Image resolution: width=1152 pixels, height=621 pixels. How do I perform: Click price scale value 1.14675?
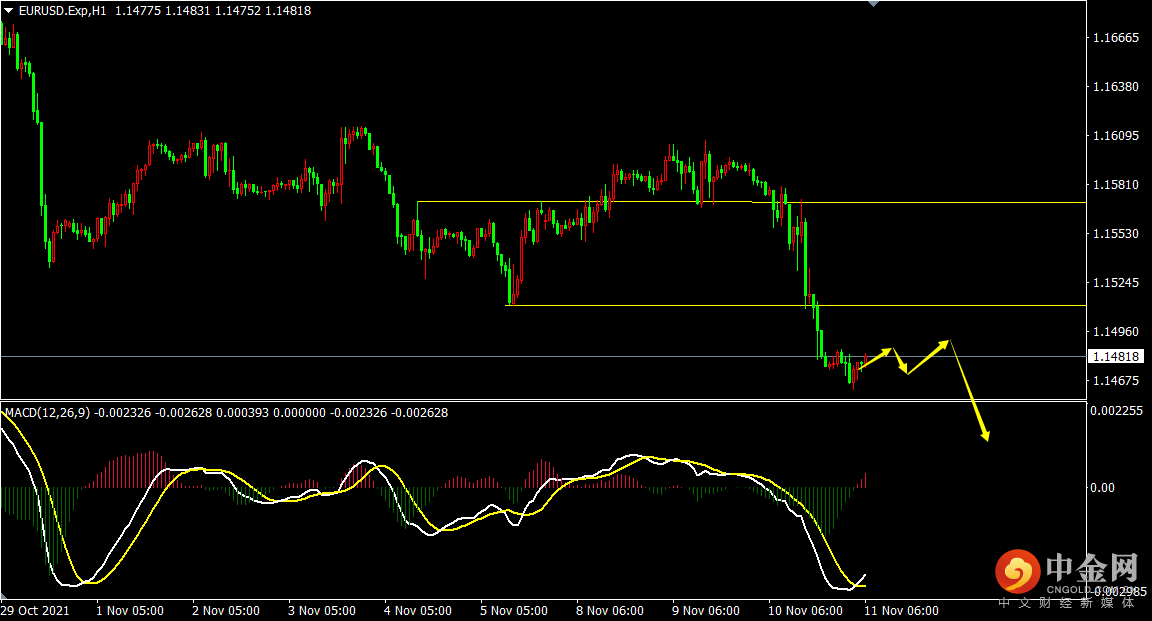[1116, 381]
